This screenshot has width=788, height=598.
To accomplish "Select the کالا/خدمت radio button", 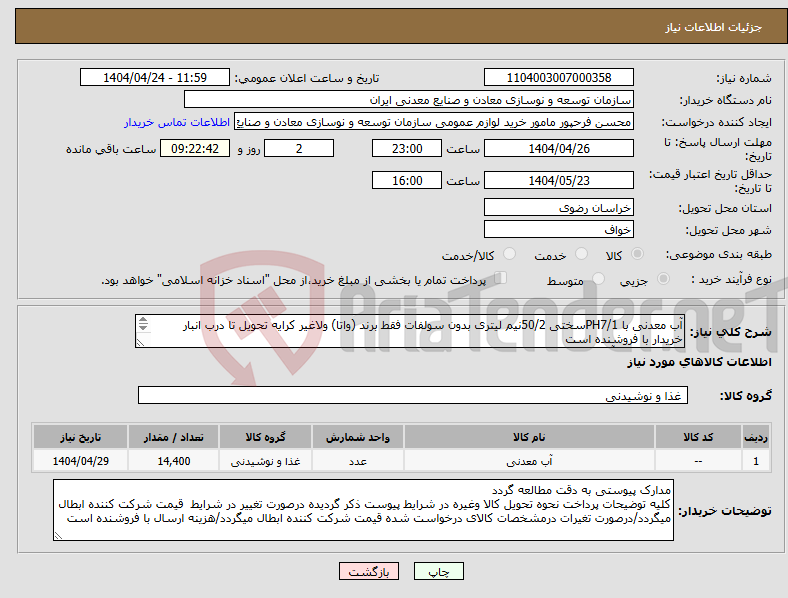I will [x=510, y=254].
